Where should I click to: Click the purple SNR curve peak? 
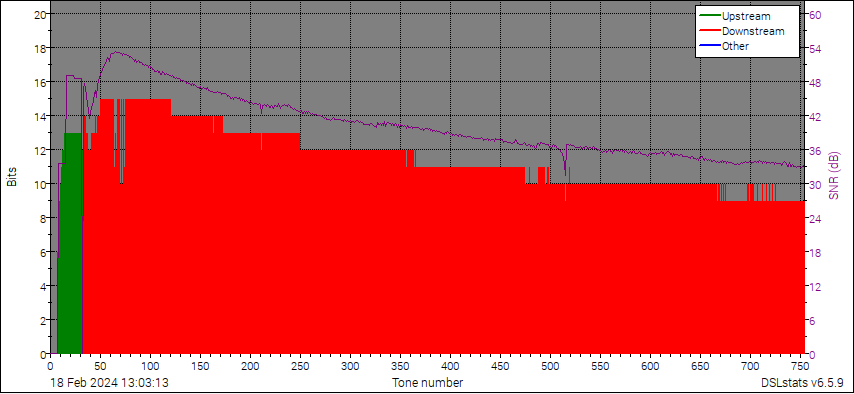pyautogui.click(x=115, y=52)
